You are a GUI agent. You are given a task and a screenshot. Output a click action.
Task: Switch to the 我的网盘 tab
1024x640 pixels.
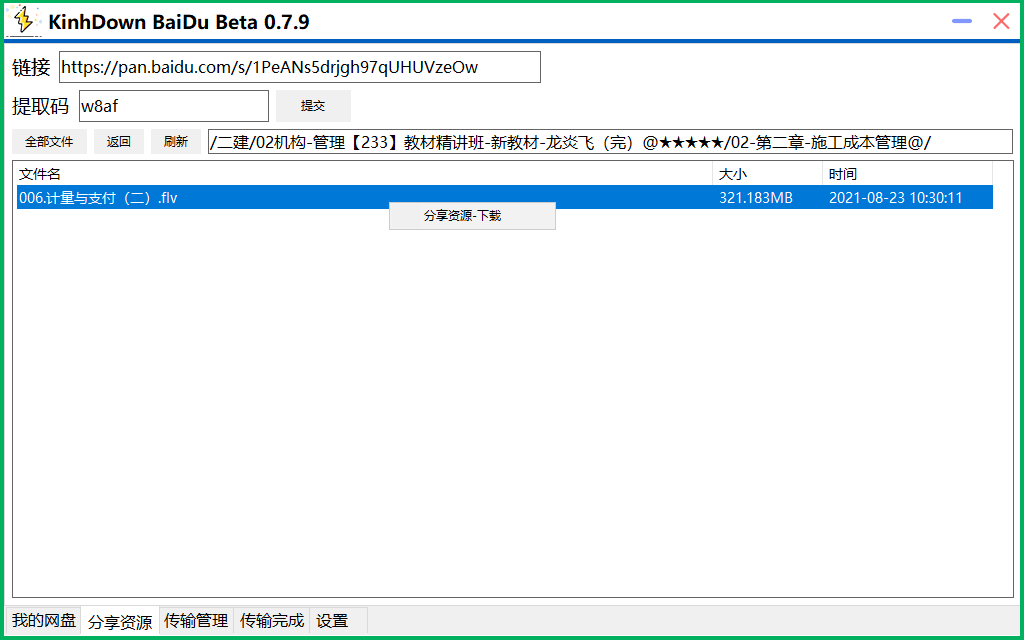(x=44, y=621)
